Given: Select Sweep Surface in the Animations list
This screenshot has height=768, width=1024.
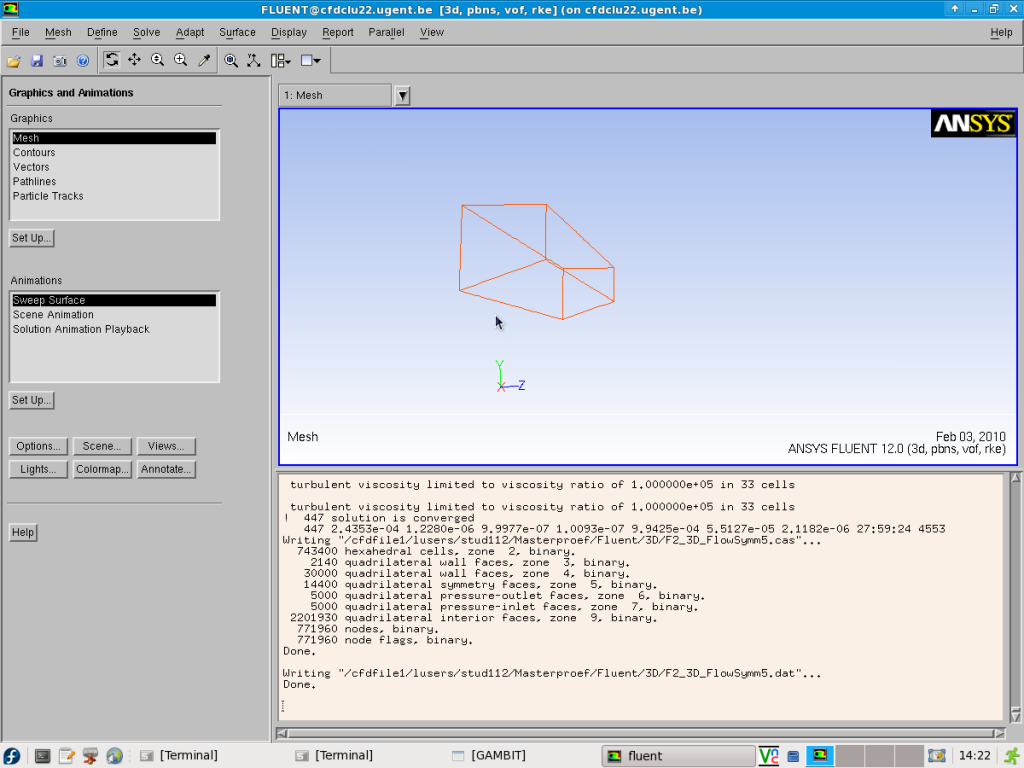Looking at the screenshot, I should click(x=114, y=300).
